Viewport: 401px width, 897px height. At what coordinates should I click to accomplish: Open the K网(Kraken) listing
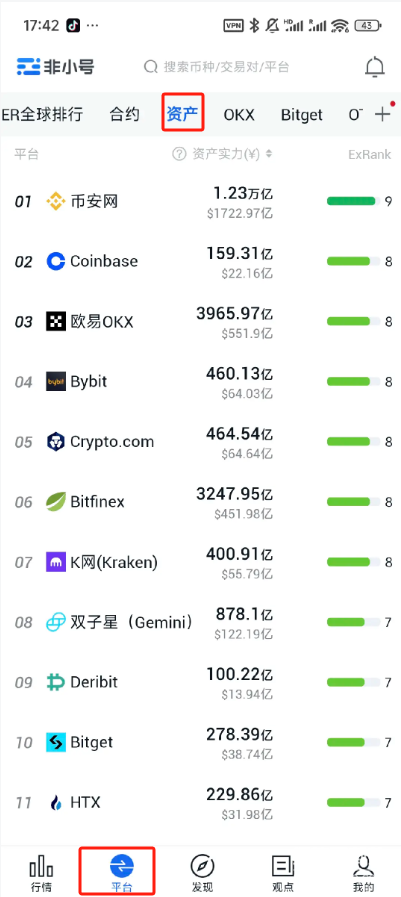[200, 562]
